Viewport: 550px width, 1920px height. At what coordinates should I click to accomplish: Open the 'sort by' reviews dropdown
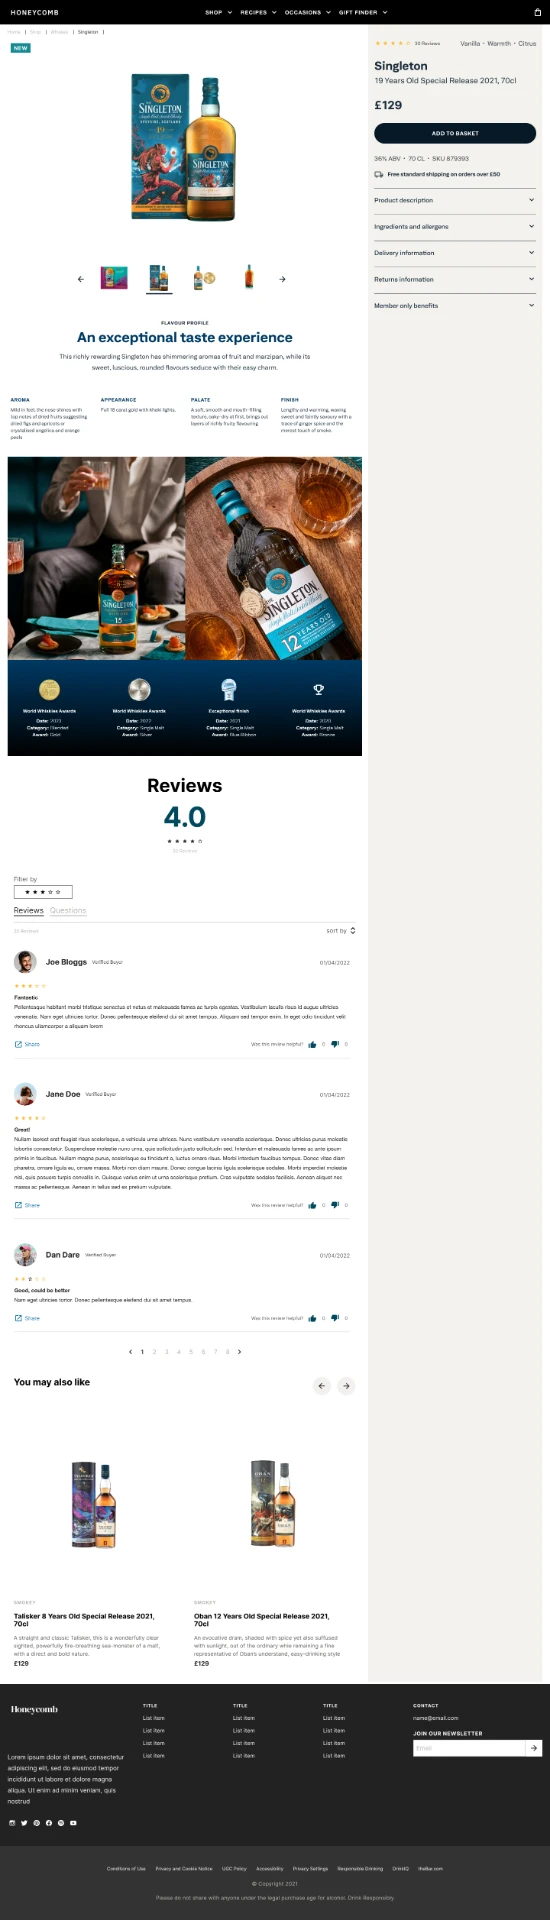point(341,930)
